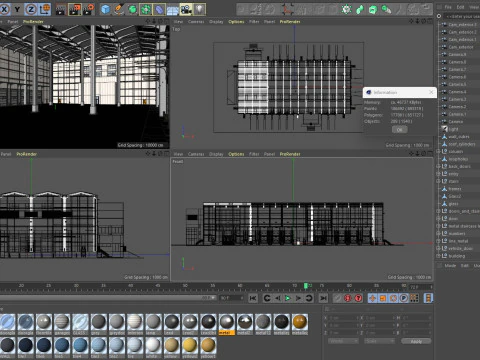The image size is (480, 360).
Task: Expand the numbers object
Action: pos(438,233)
